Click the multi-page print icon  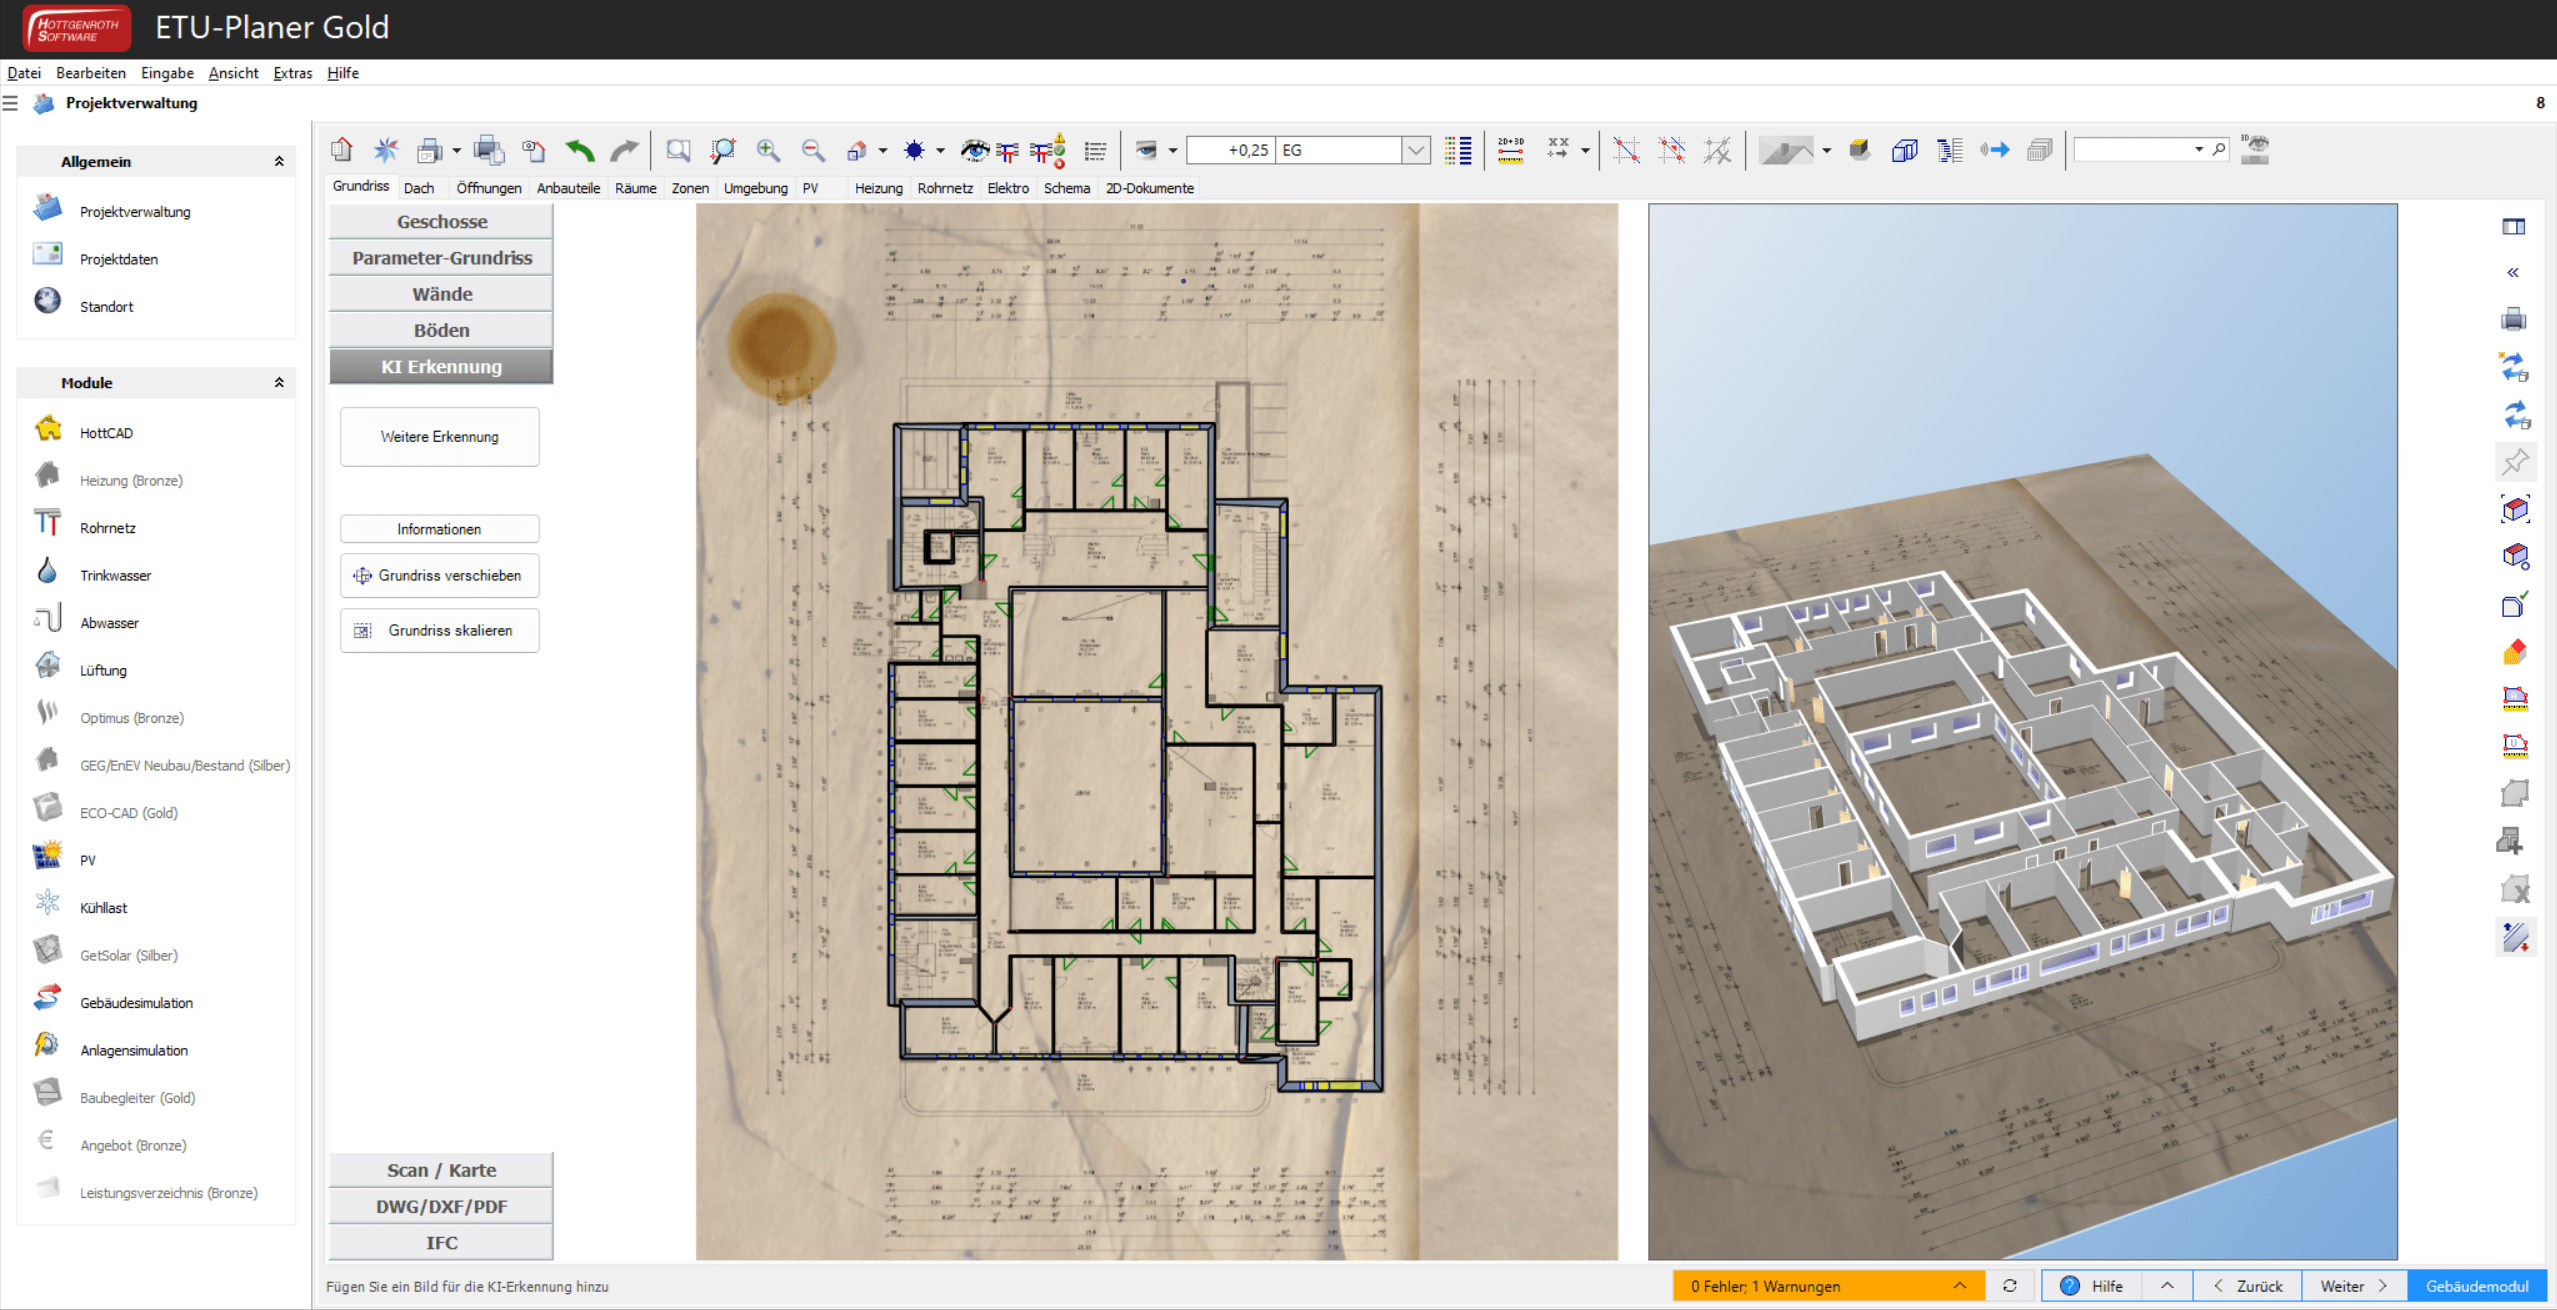489,150
